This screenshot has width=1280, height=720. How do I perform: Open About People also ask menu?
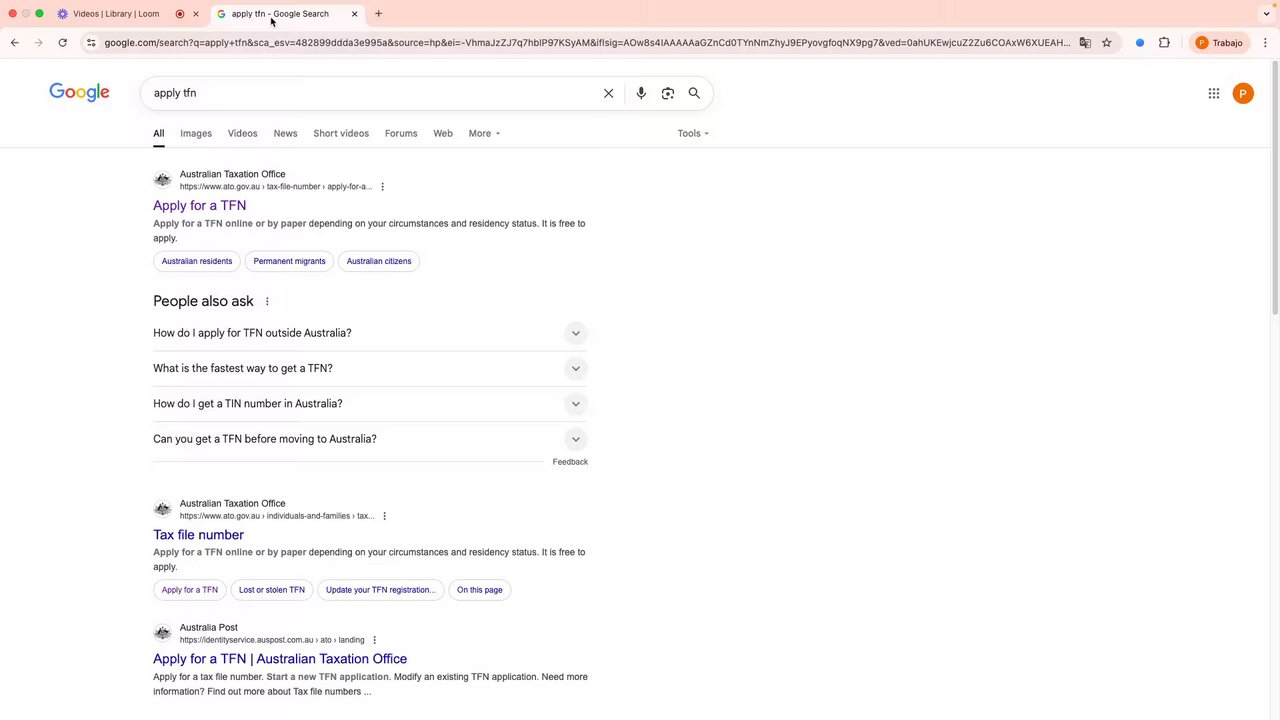click(x=267, y=301)
